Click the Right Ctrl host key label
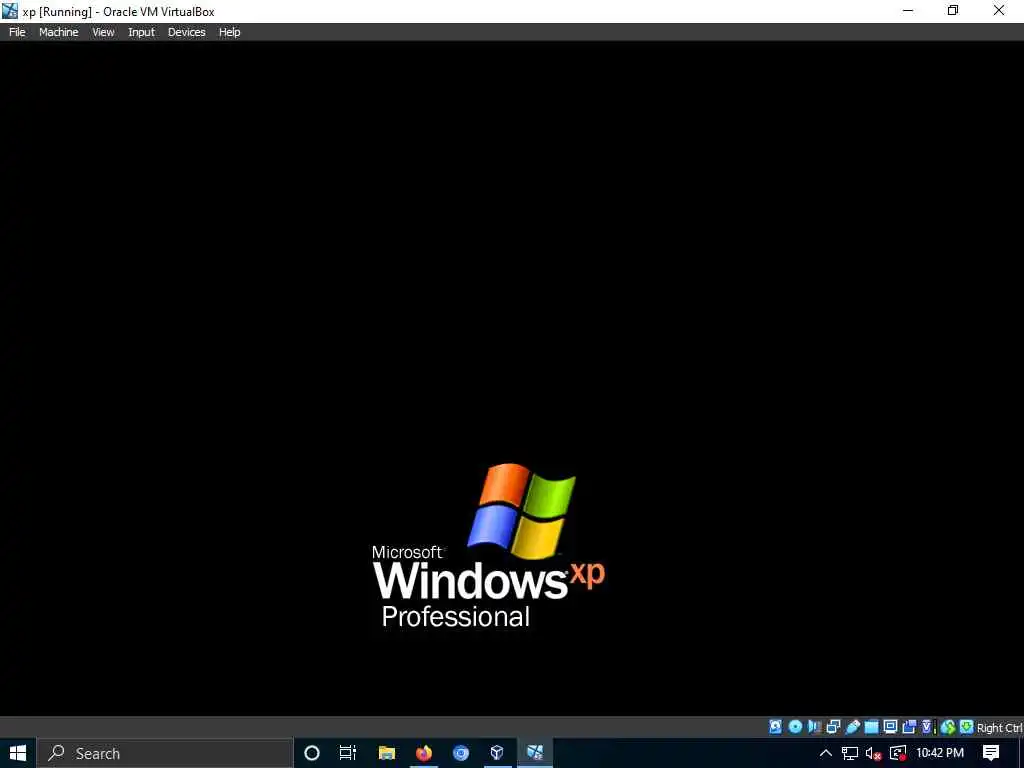This screenshot has height=768, width=1024. [x=1000, y=728]
